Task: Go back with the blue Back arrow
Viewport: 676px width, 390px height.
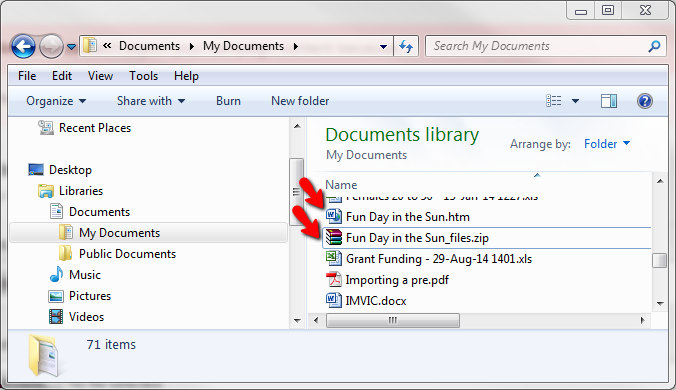Action: click(23, 46)
